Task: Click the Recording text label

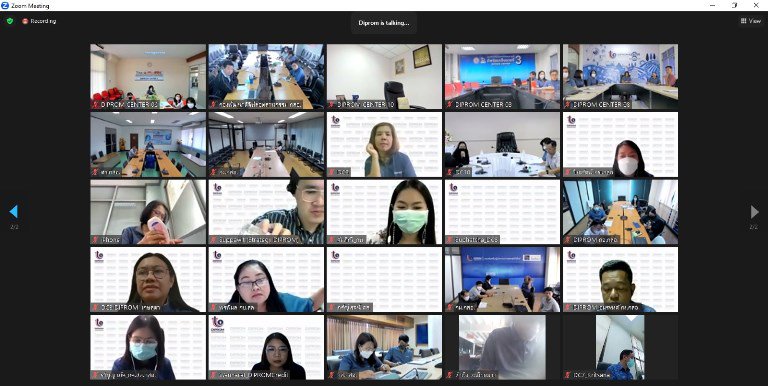Action: [x=43, y=21]
